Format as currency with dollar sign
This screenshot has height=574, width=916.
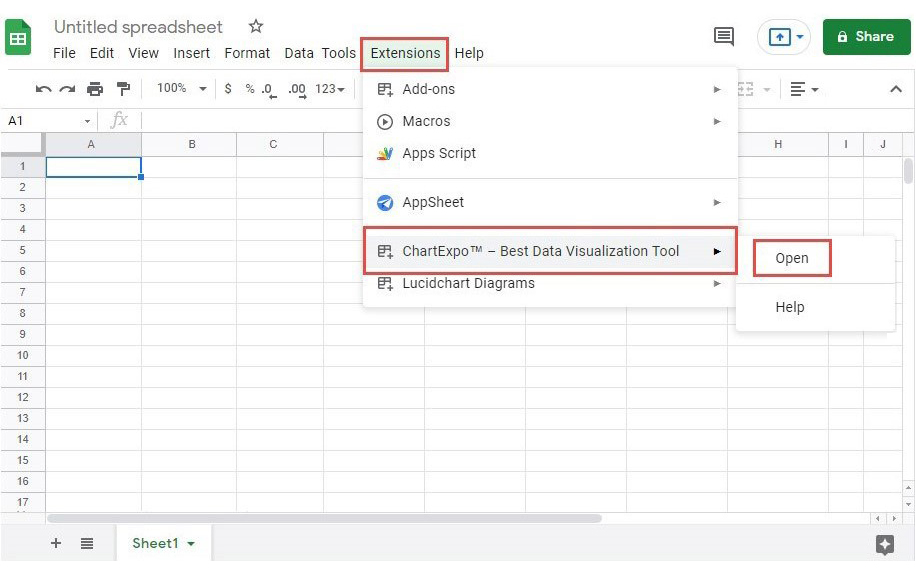(x=228, y=89)
